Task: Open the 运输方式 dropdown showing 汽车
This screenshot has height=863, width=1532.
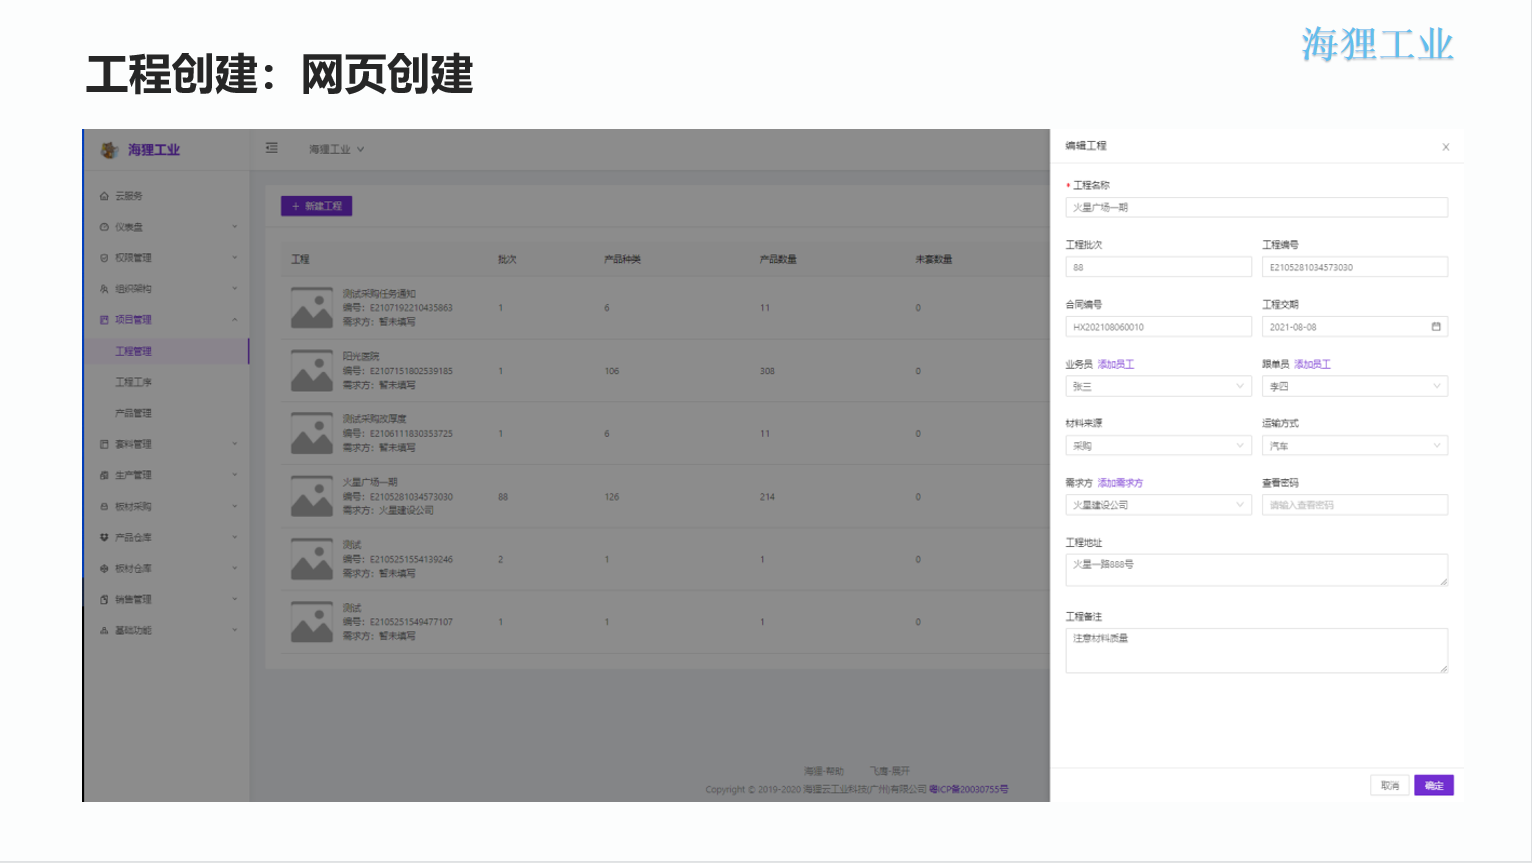Action: (1355, 446)
